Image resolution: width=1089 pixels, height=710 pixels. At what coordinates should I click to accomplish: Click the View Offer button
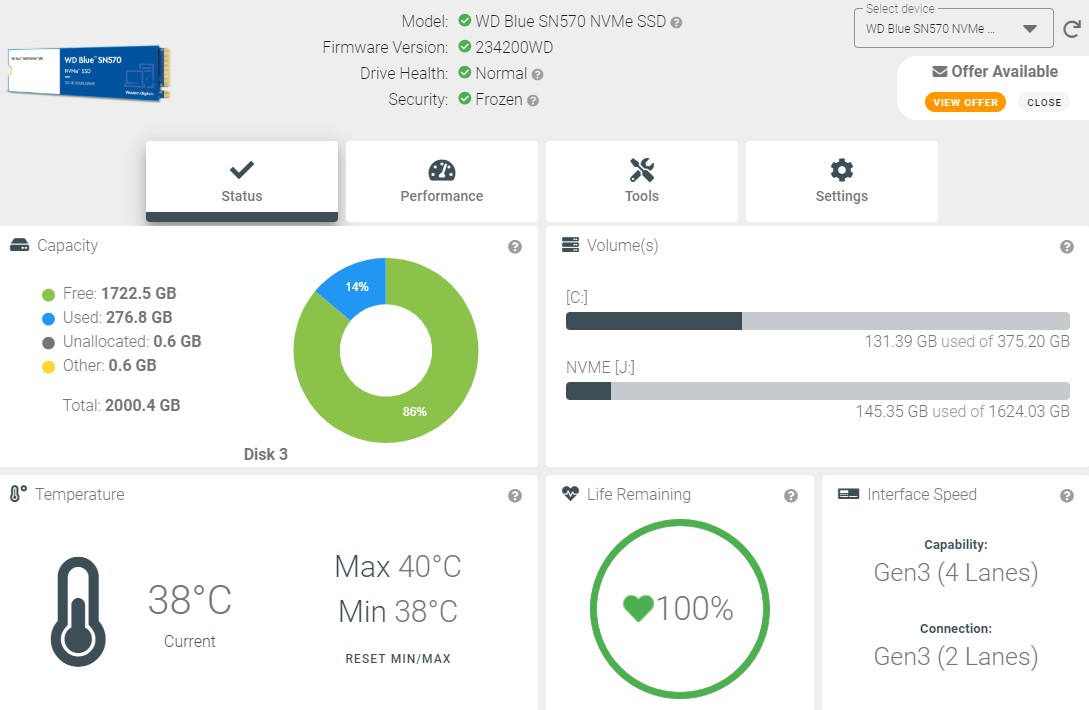[965, 102]
